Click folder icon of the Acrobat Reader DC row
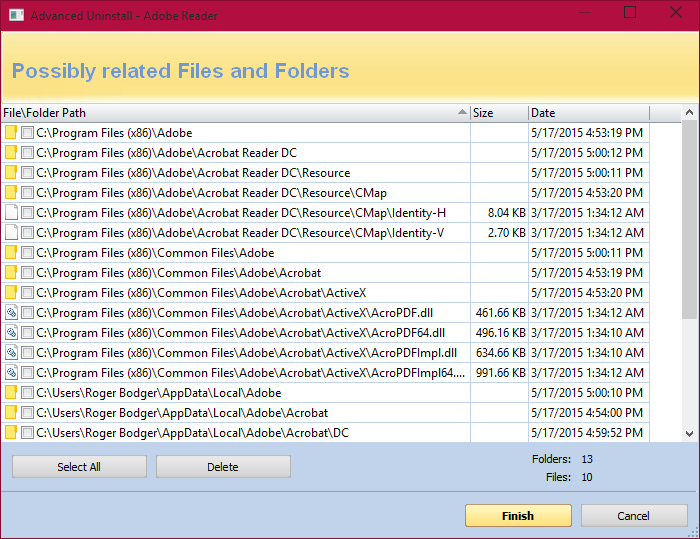This screenshot has width=700, height=539. (x=11, y=153)
